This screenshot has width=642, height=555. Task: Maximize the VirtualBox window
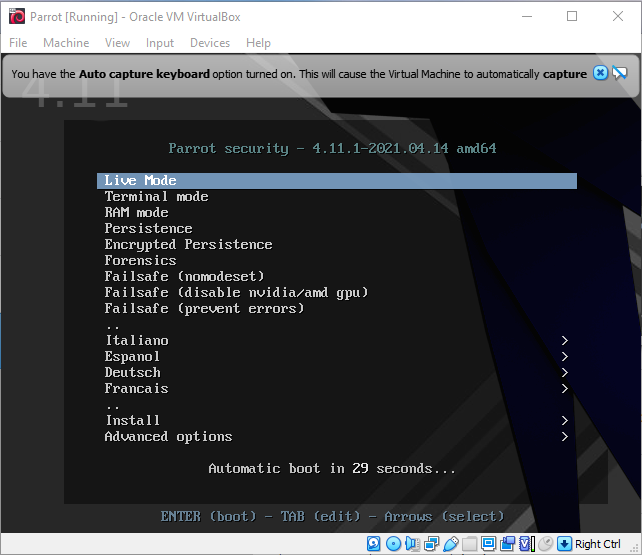(x=572, y=16)
